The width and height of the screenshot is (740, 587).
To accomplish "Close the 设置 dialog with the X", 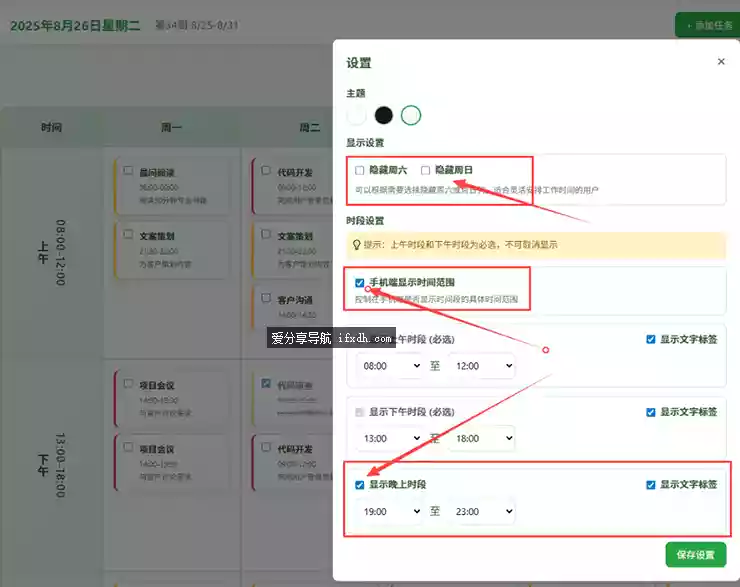I will pyautogui.click(x=721, y=61).
